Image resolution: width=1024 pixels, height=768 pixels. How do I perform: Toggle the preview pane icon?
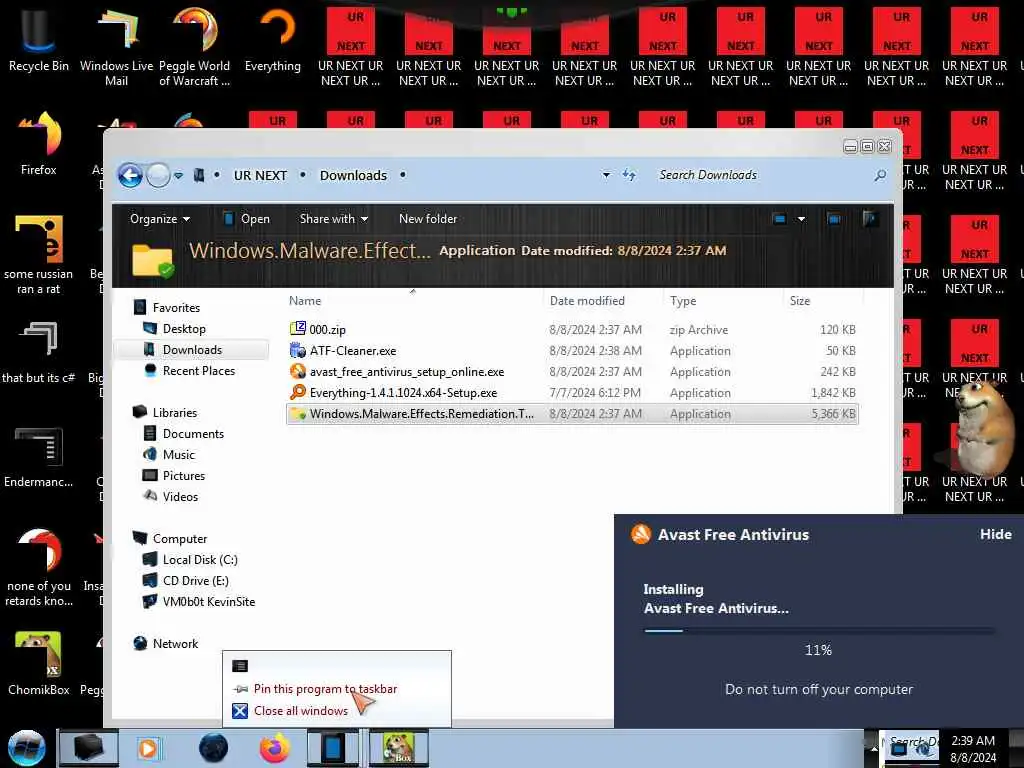(834, 219)
